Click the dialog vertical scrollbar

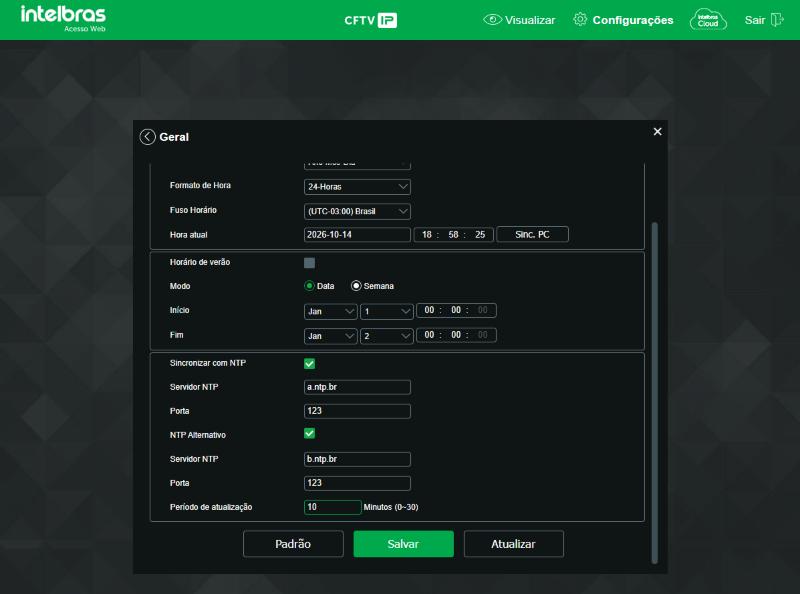pyautogui.click(x=655, y=393)
